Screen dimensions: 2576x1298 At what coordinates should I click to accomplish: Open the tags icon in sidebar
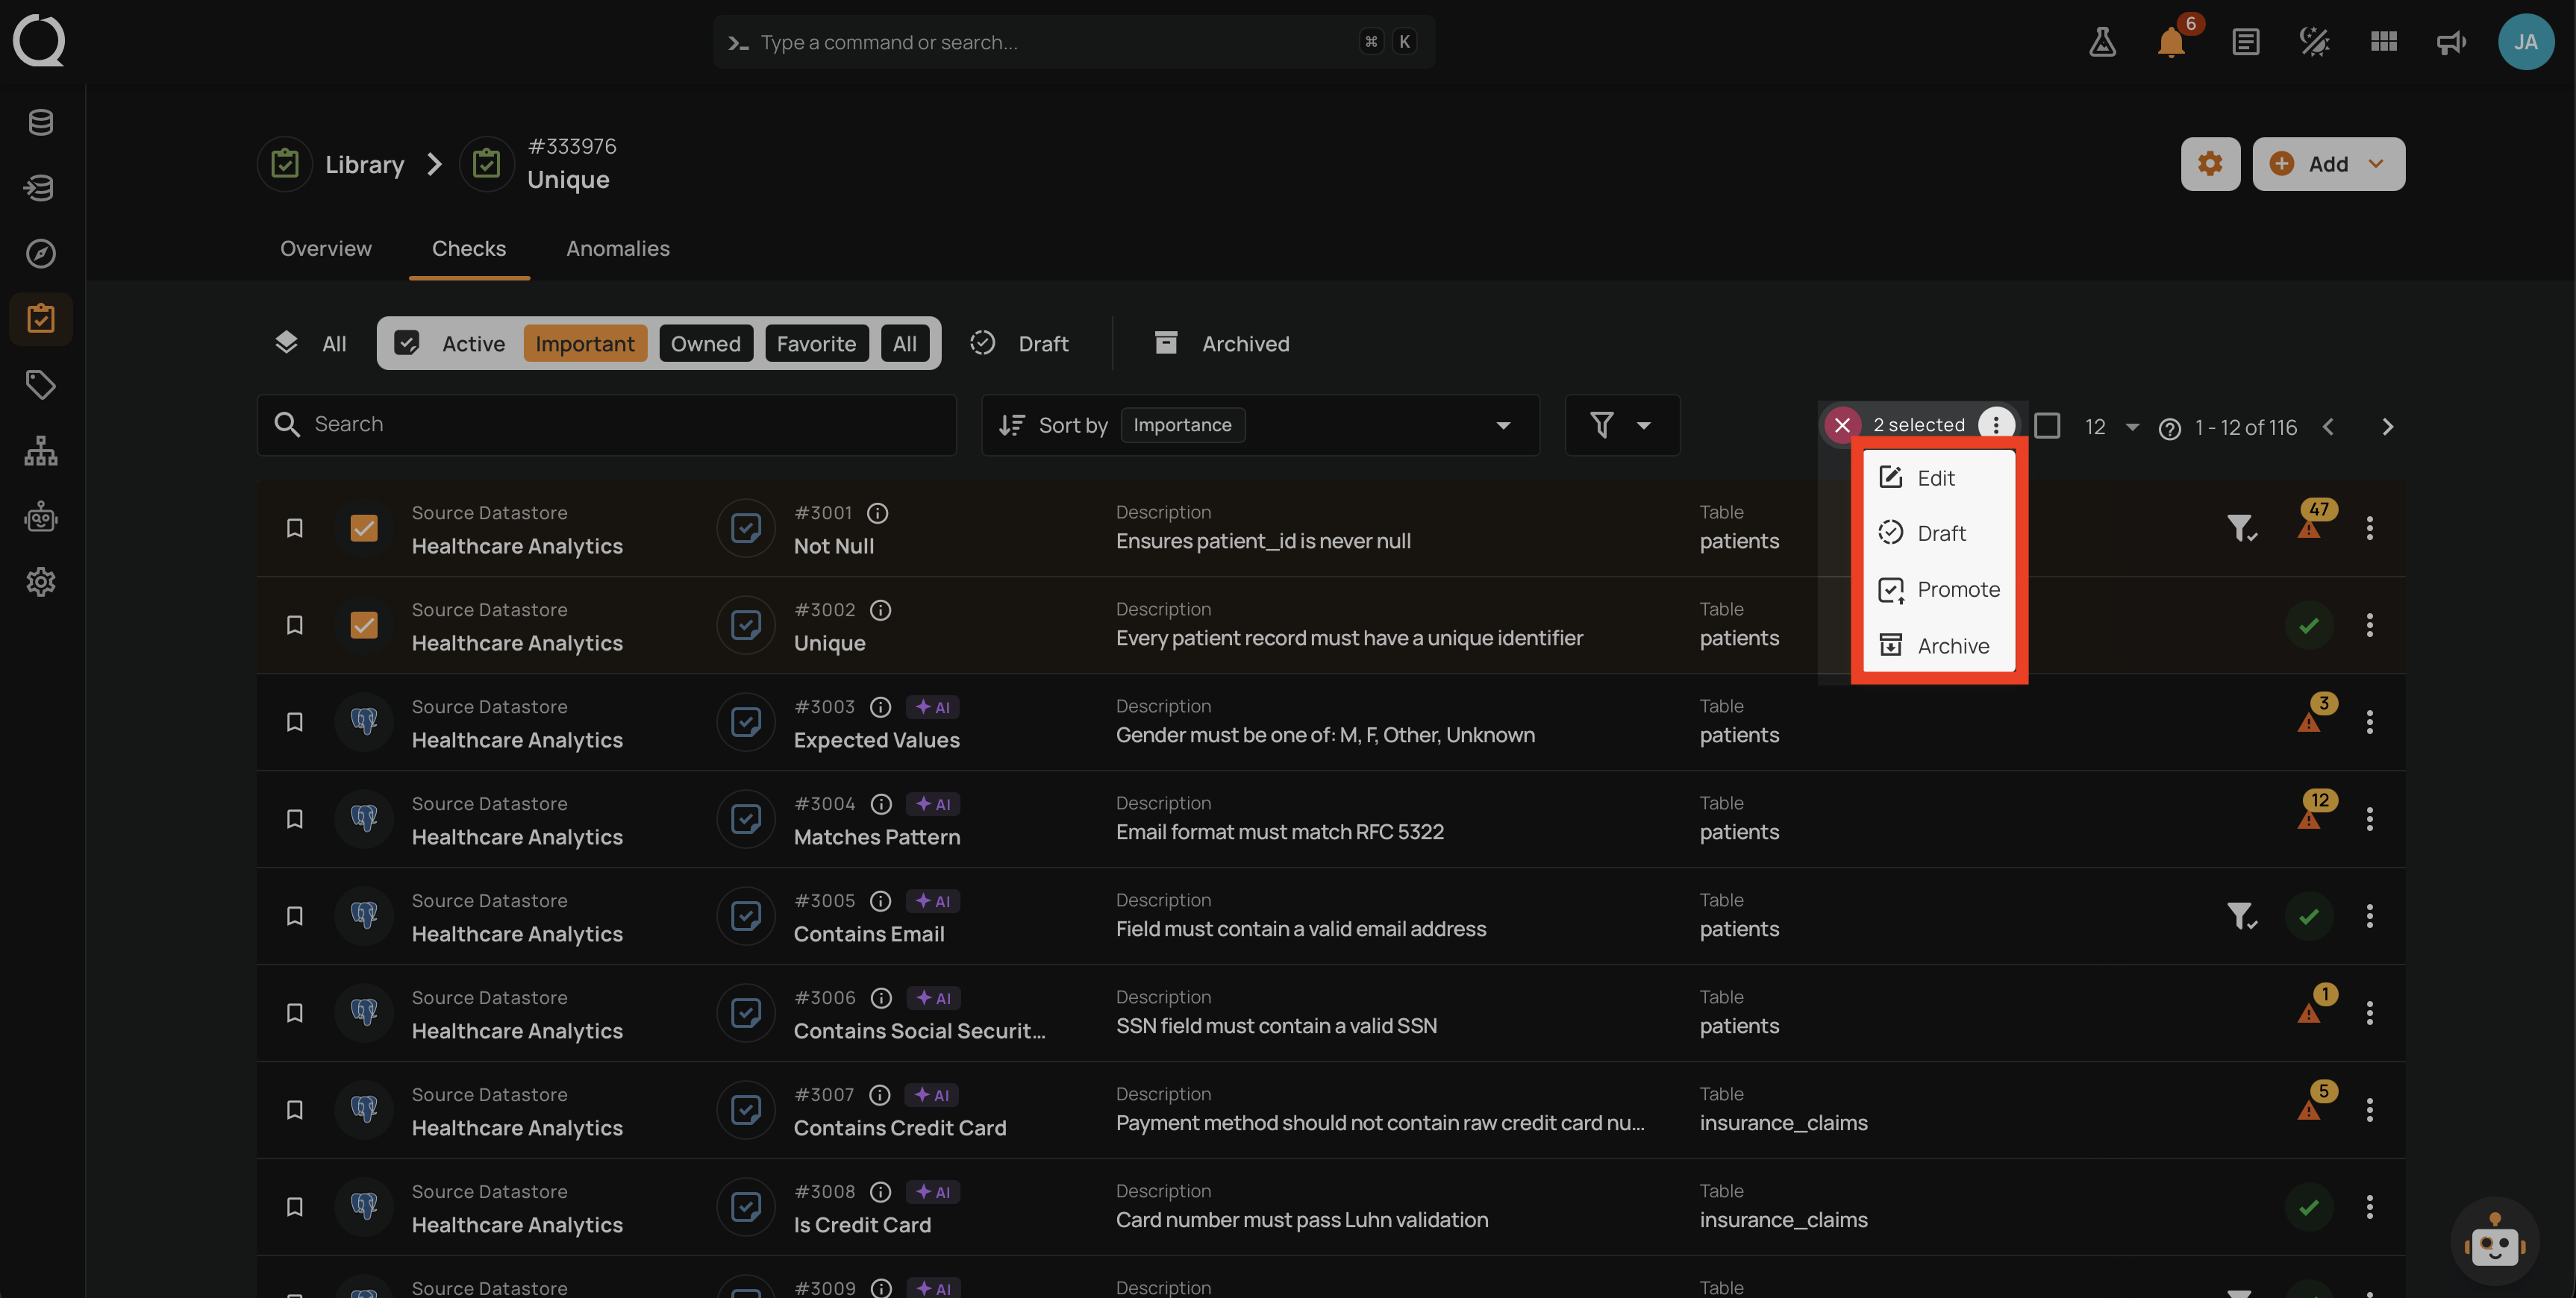pos(41,384)
